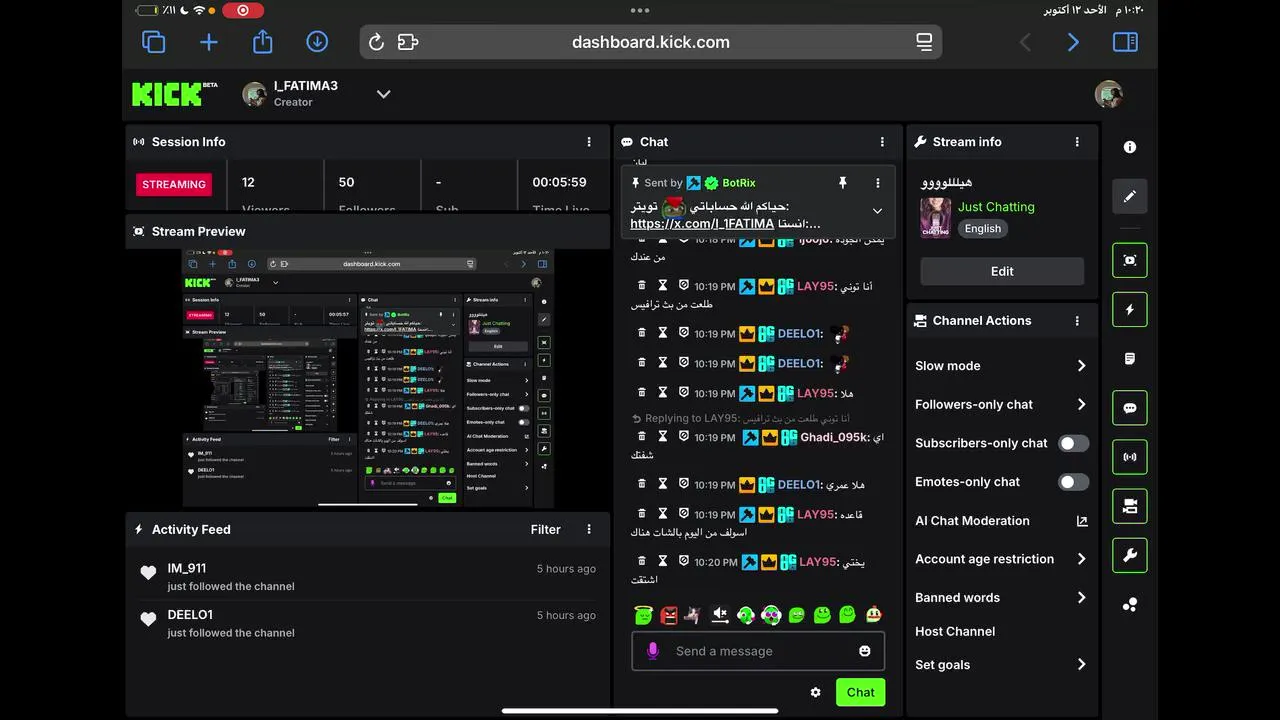Toggle the chat bubble panel icon in sidebar

coord(1129,408)
